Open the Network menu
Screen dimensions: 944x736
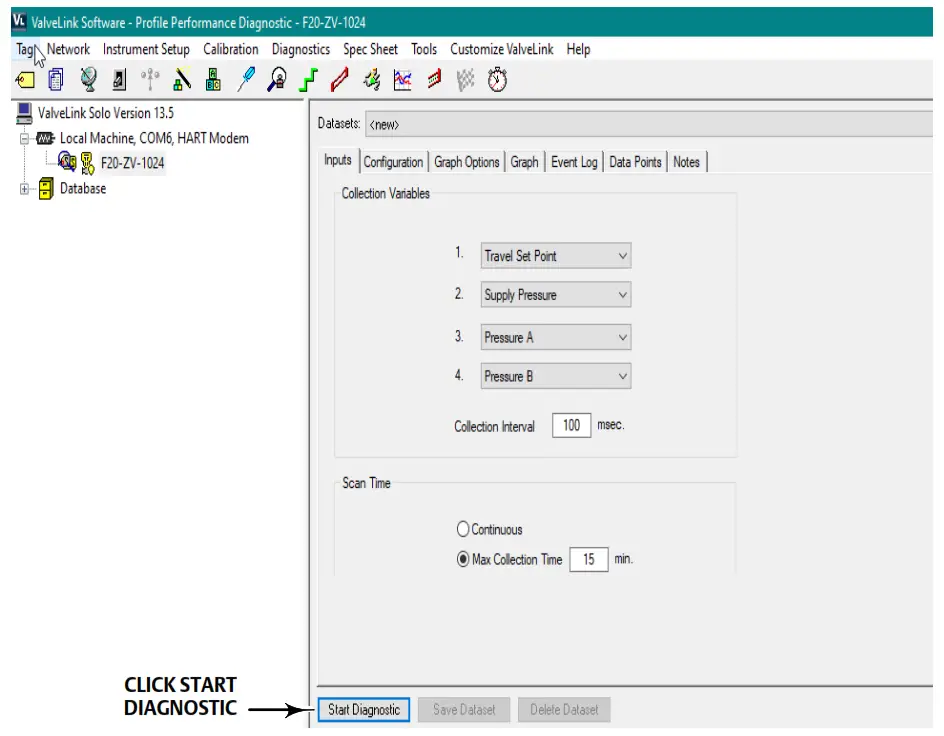click(x=68, y=49)
